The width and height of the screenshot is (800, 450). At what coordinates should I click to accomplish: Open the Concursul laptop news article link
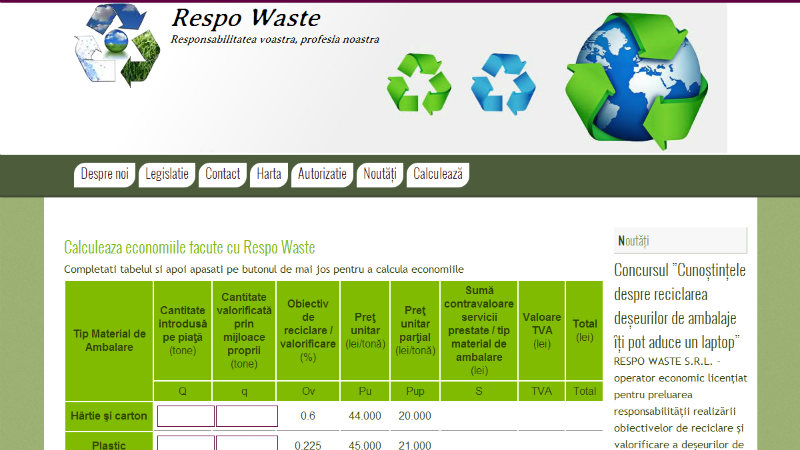pyautogui.click(x=679, y=305)
